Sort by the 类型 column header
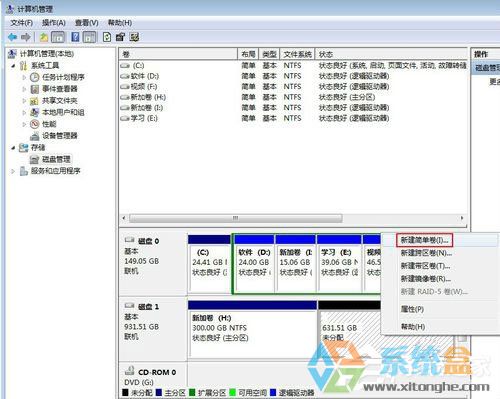The image size is (500, 399). point(269,54)
